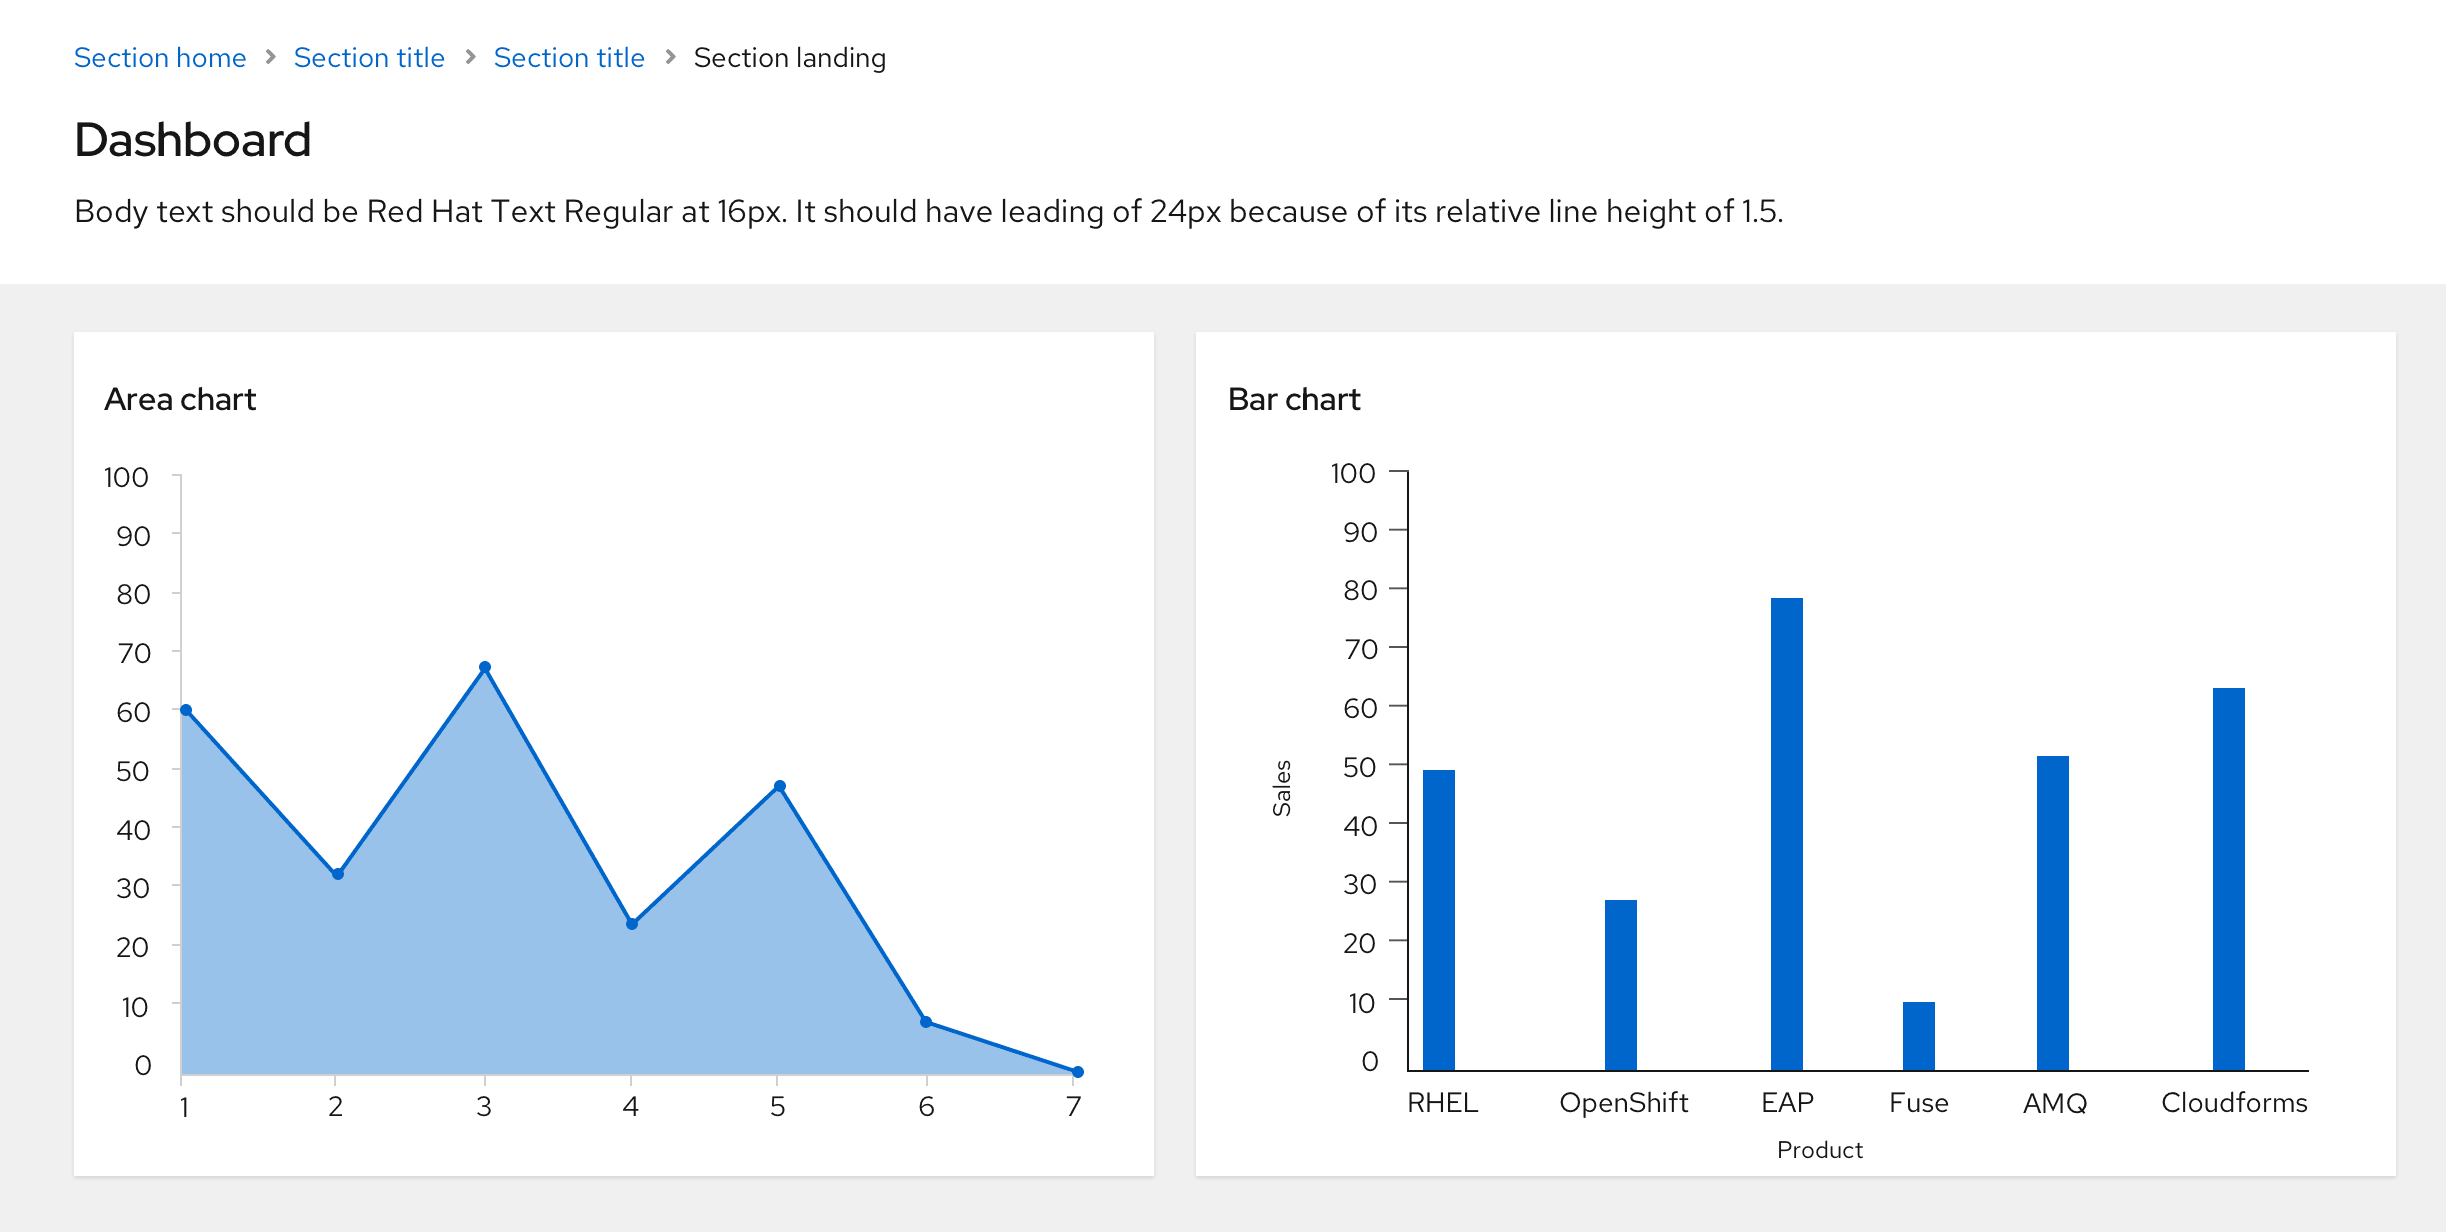Click the area chart point above x=2
This screenshot has height=1232, width=2446.
[338, 874]
